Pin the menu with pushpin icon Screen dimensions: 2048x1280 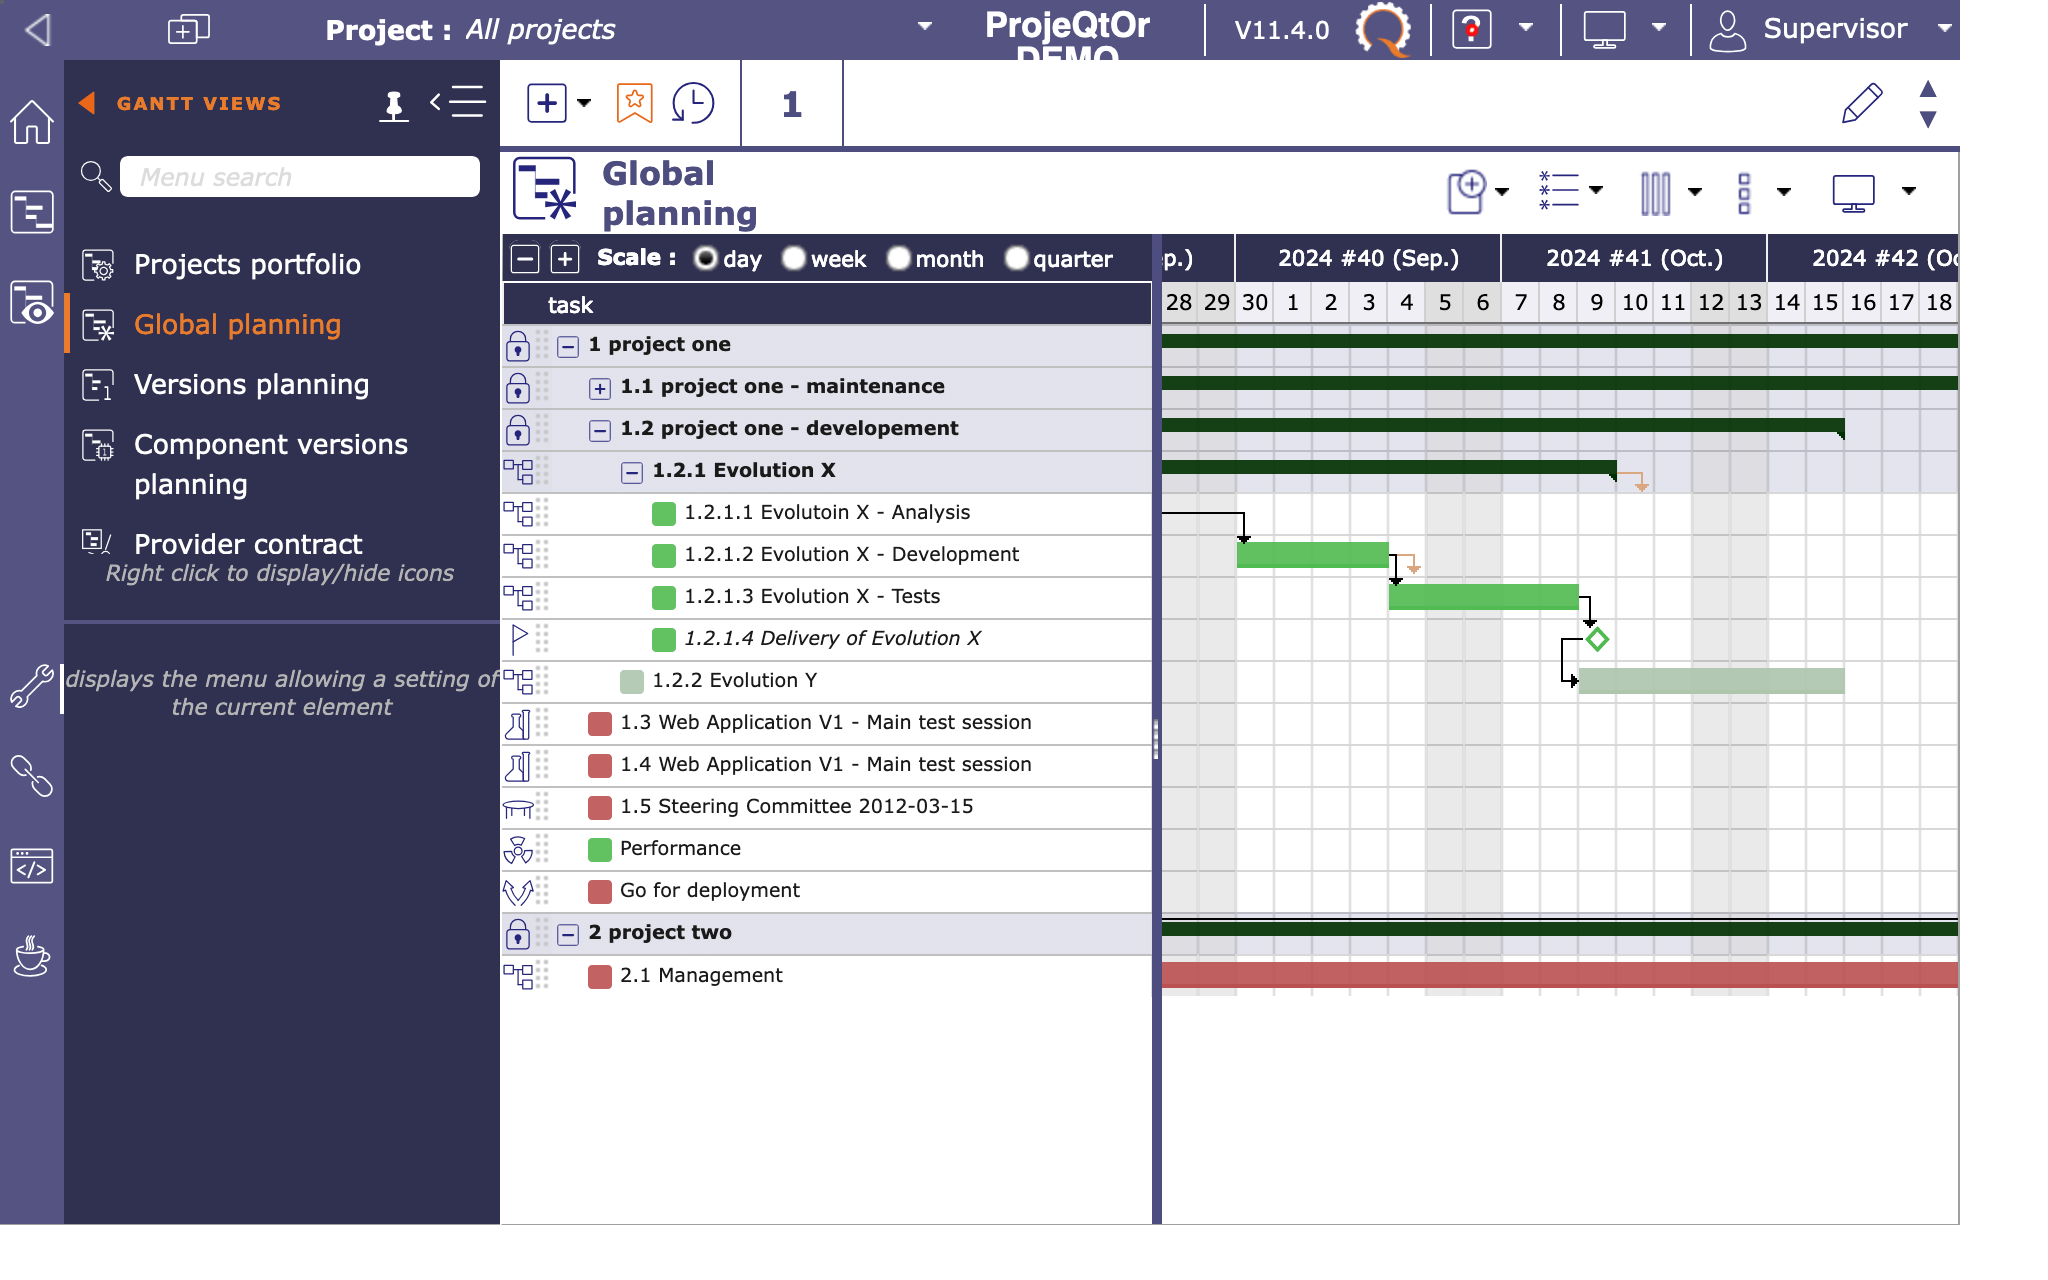394,104
